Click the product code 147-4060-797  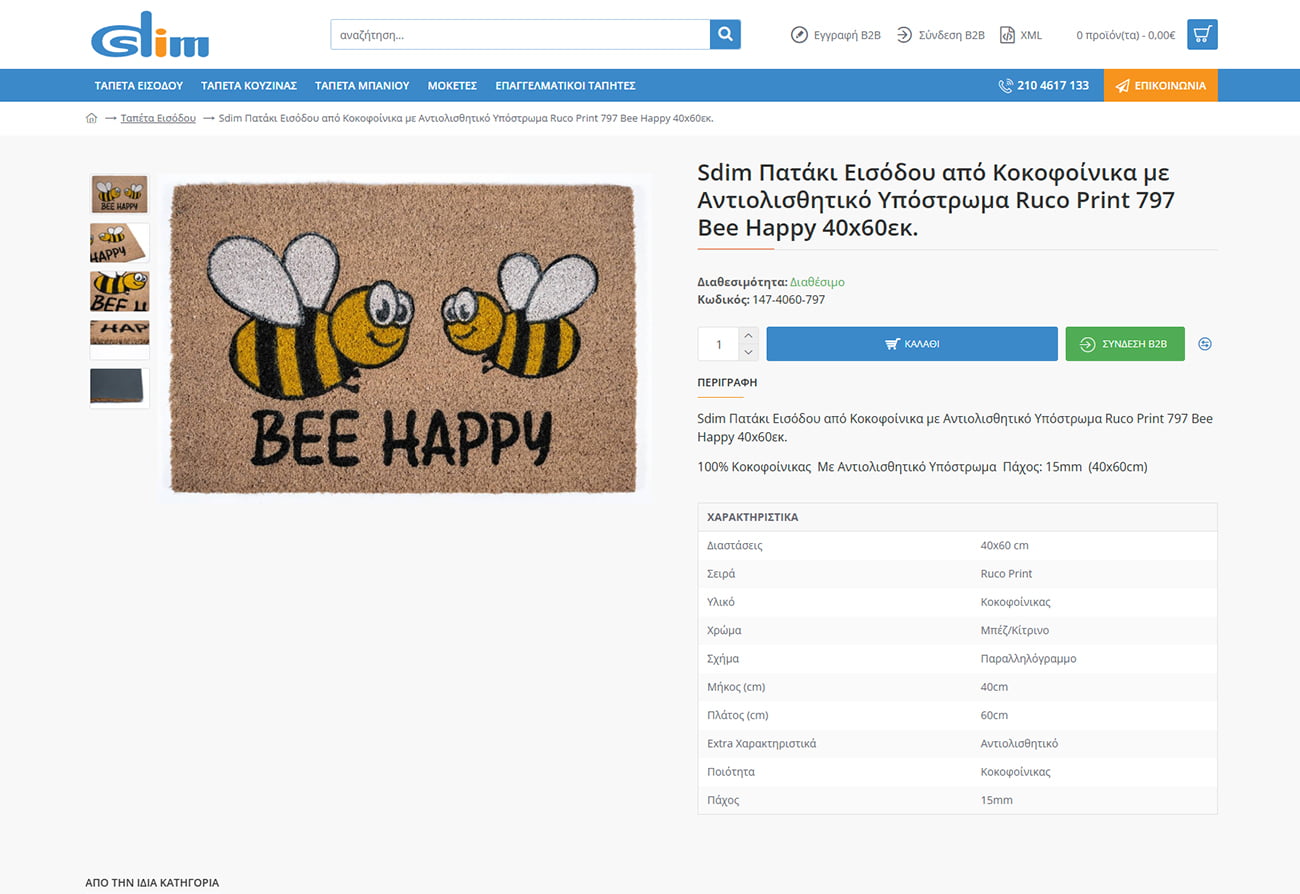tap(788, 300)
